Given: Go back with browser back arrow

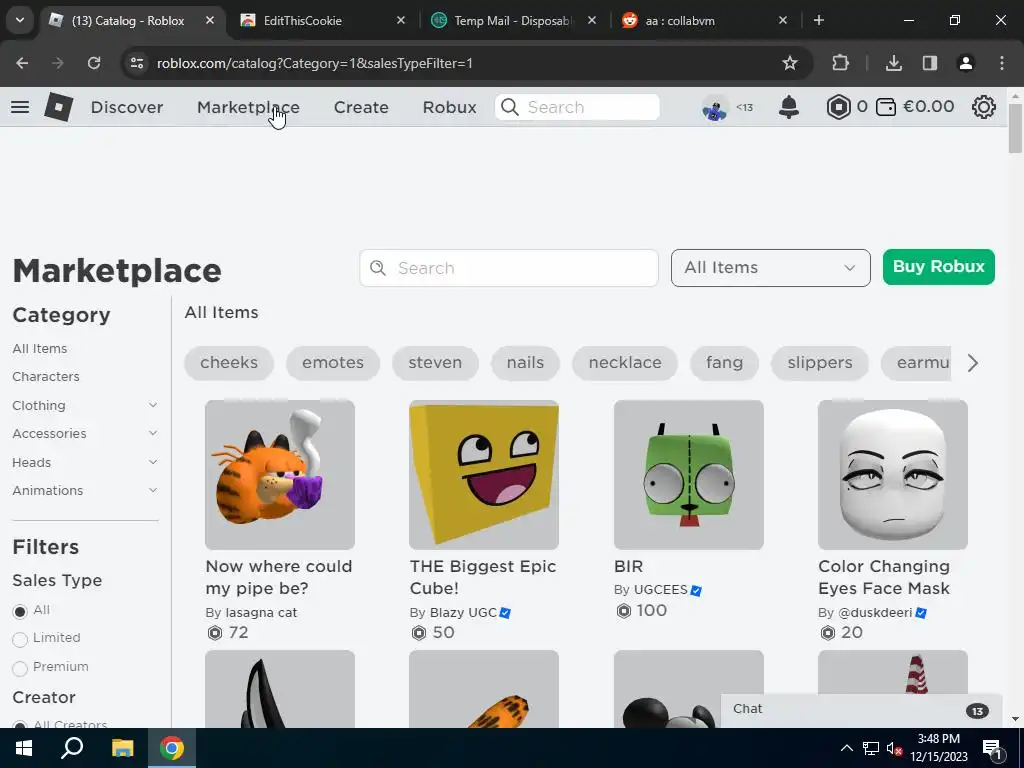Looking at the screenshot, I should pyautogui.click(x=22, y=63).
